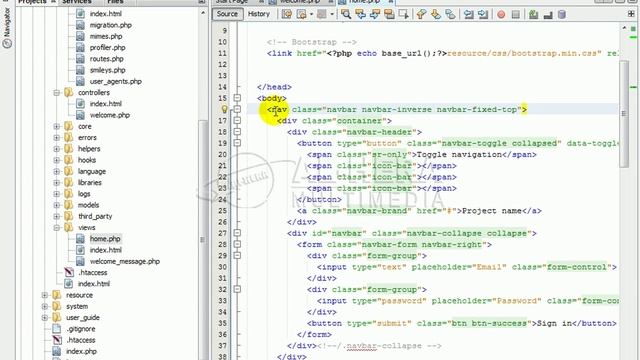
Task: Expand the hooks folder node
Action: coord(57,160)
